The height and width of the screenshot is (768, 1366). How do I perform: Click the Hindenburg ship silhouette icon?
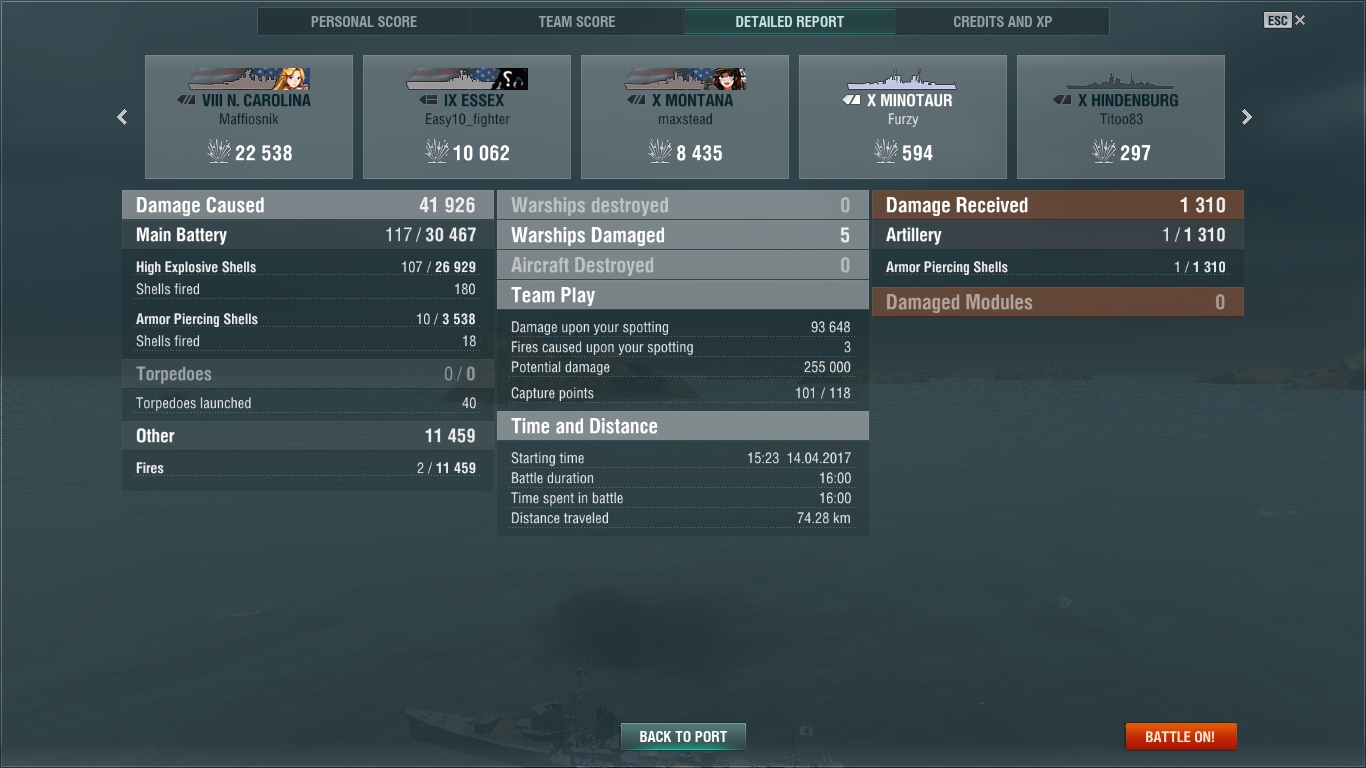1120,81
